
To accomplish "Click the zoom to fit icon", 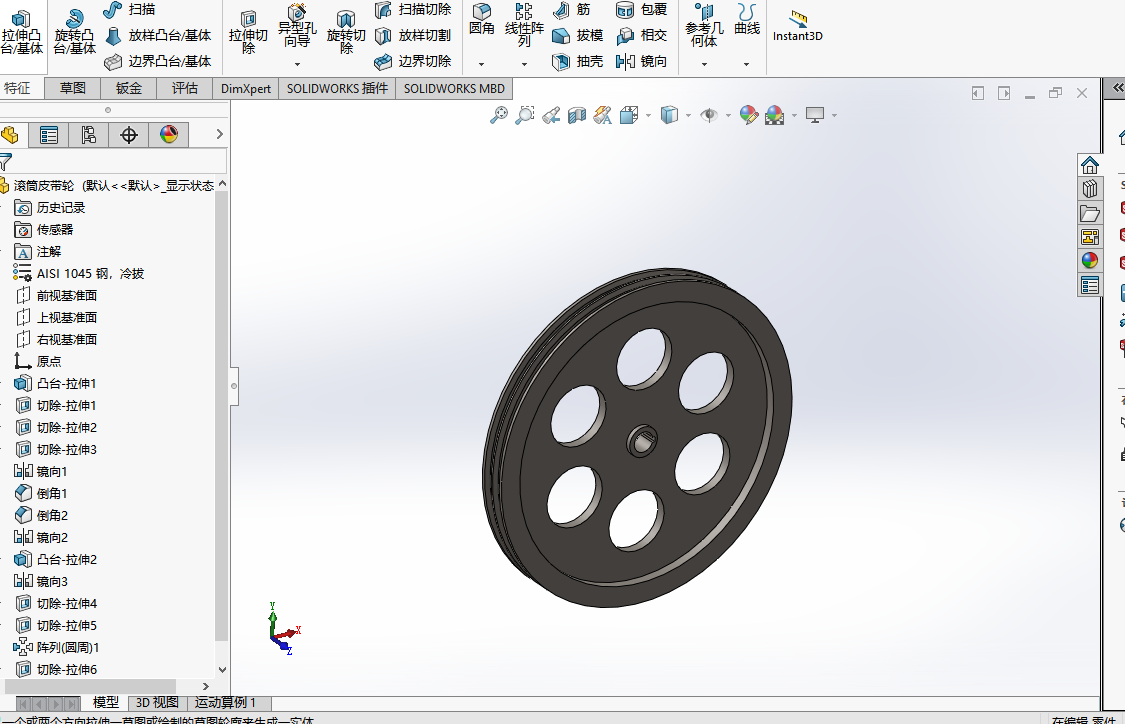I will tap(499, 115).
